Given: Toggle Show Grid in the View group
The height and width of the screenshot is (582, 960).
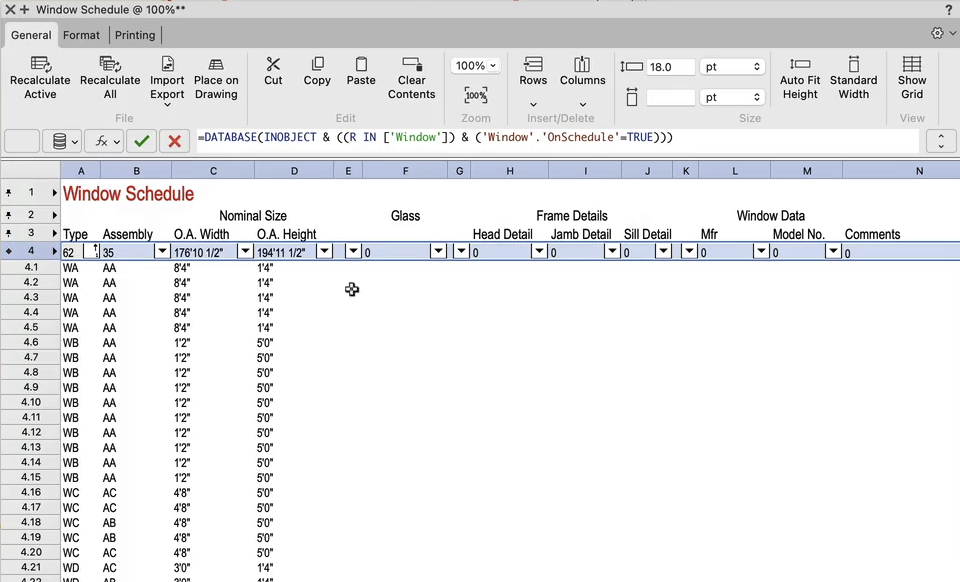Looking at the screenshot, I should point(911,65).
